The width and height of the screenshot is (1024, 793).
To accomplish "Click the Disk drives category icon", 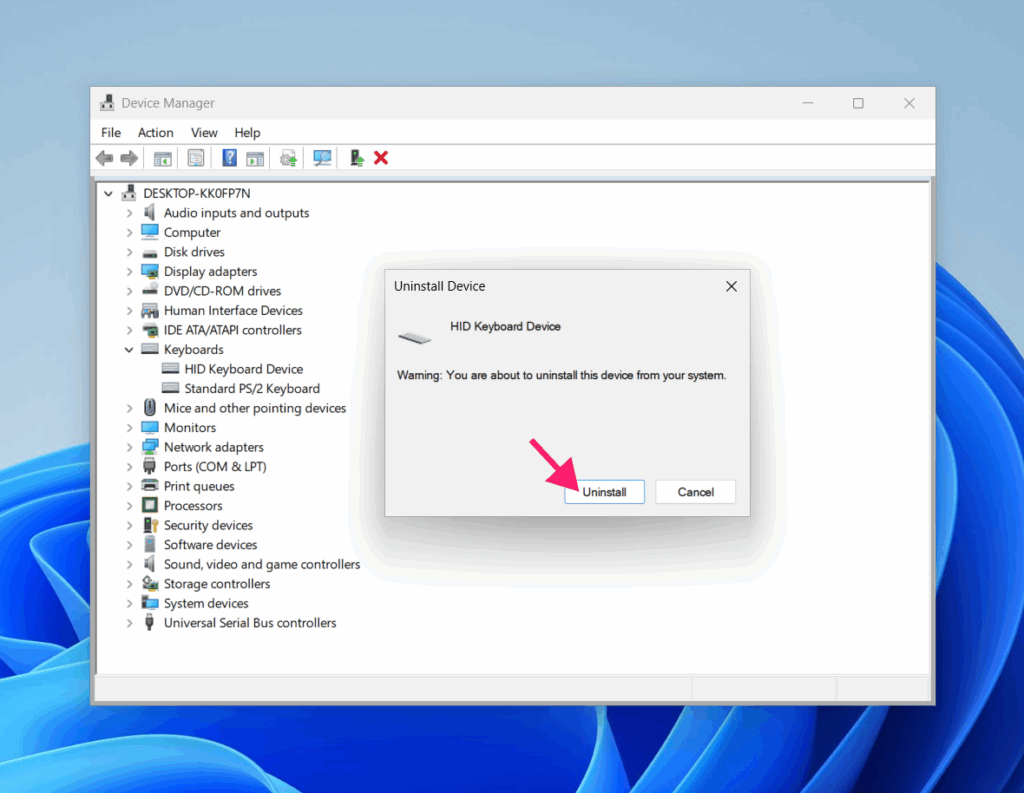I will click(x=150, y=253).
